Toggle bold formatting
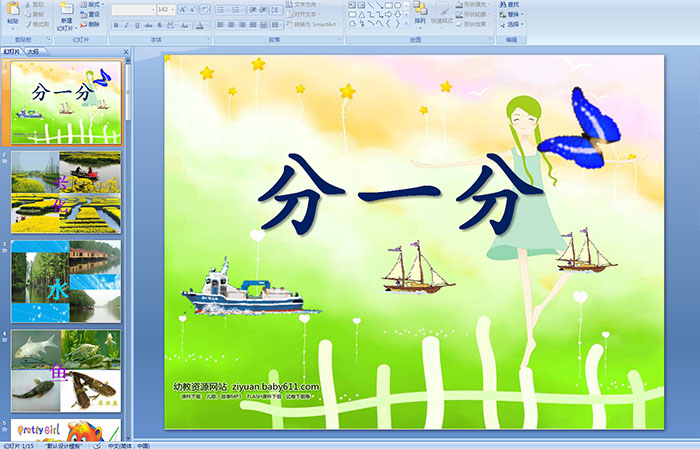This screenshot has height=449, width=700. coord(114,24)
